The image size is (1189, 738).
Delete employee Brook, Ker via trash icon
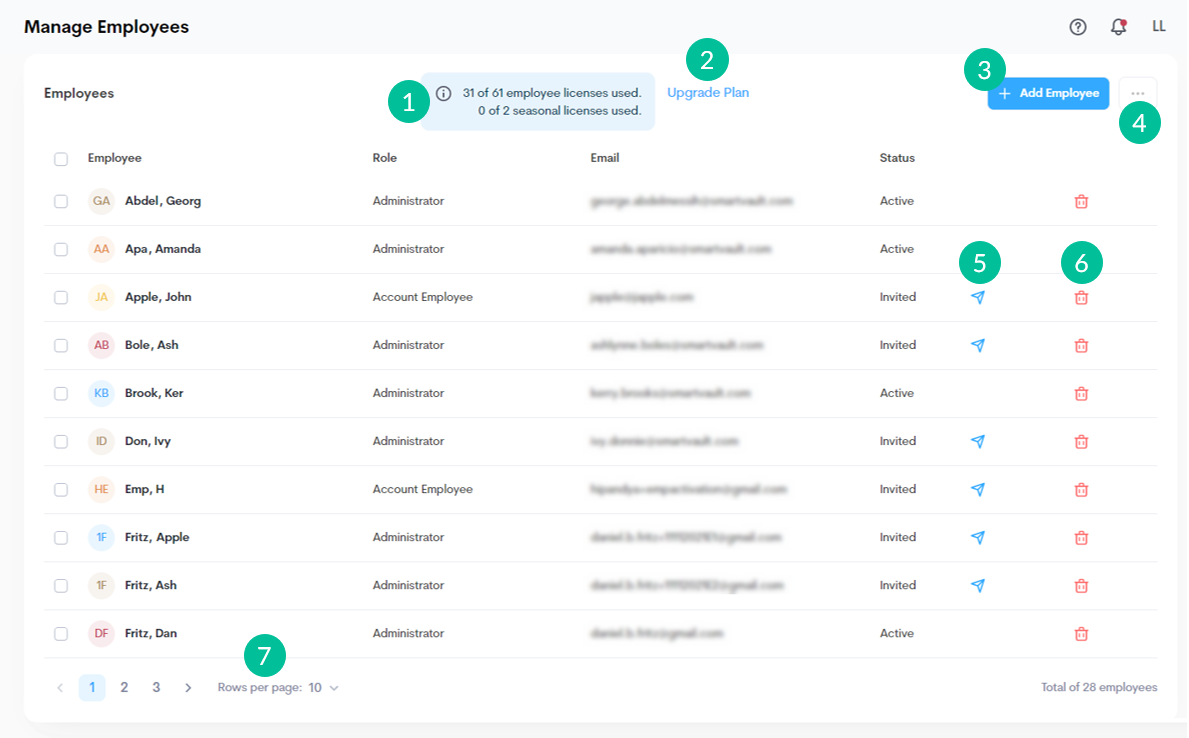click(1081, 393)
